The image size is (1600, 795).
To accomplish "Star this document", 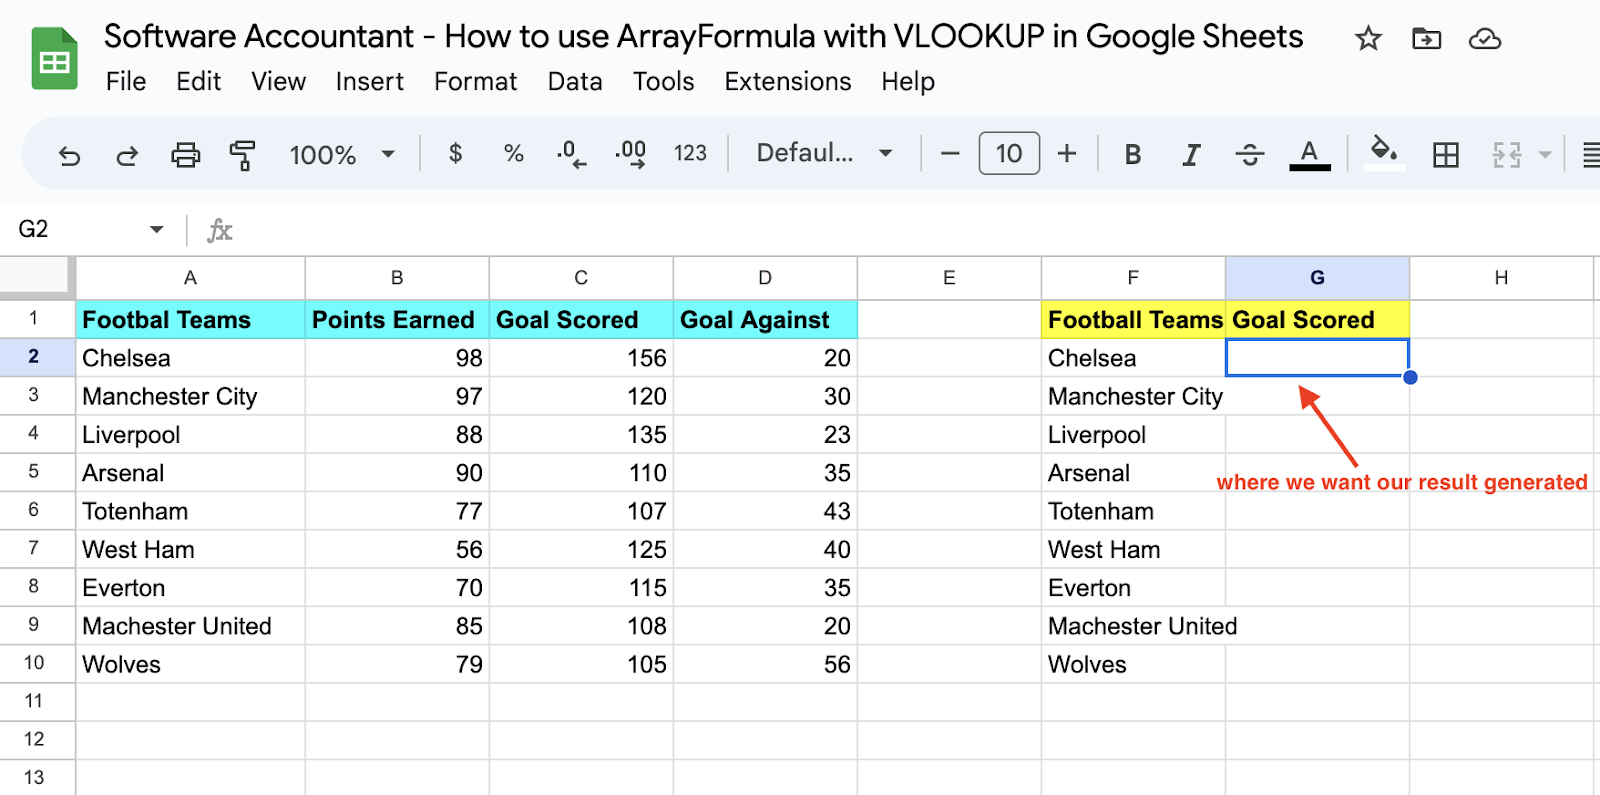I will coord(1368,39).
